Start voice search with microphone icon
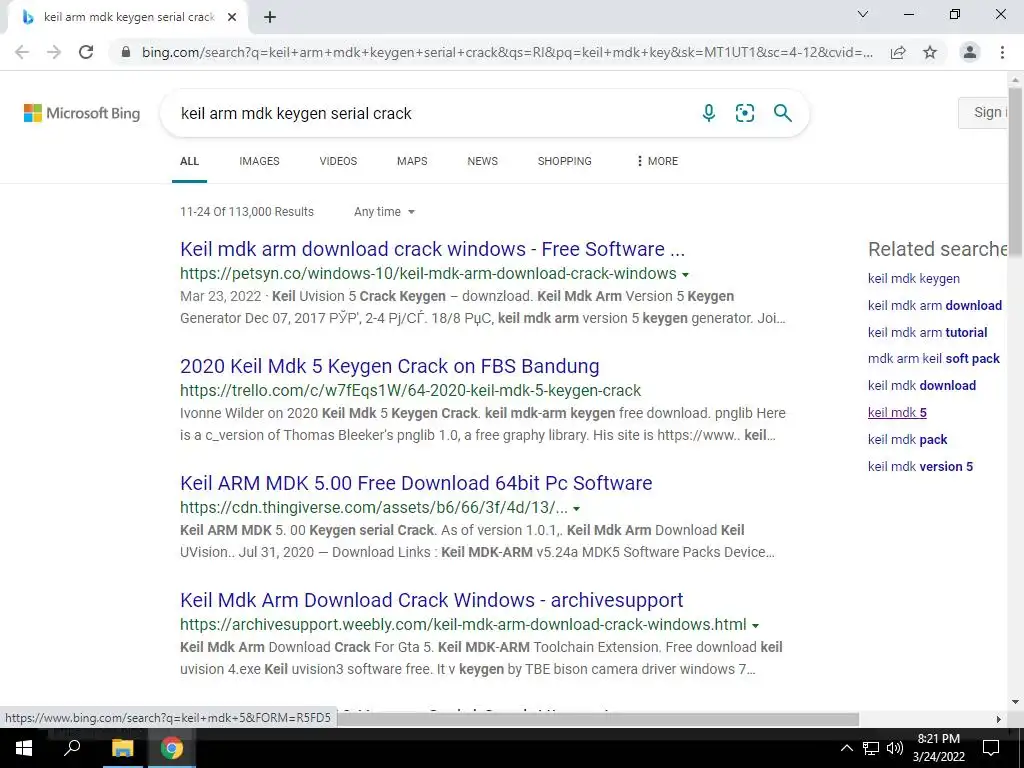This screenshot has width=1024, height=768. [709, 113]
